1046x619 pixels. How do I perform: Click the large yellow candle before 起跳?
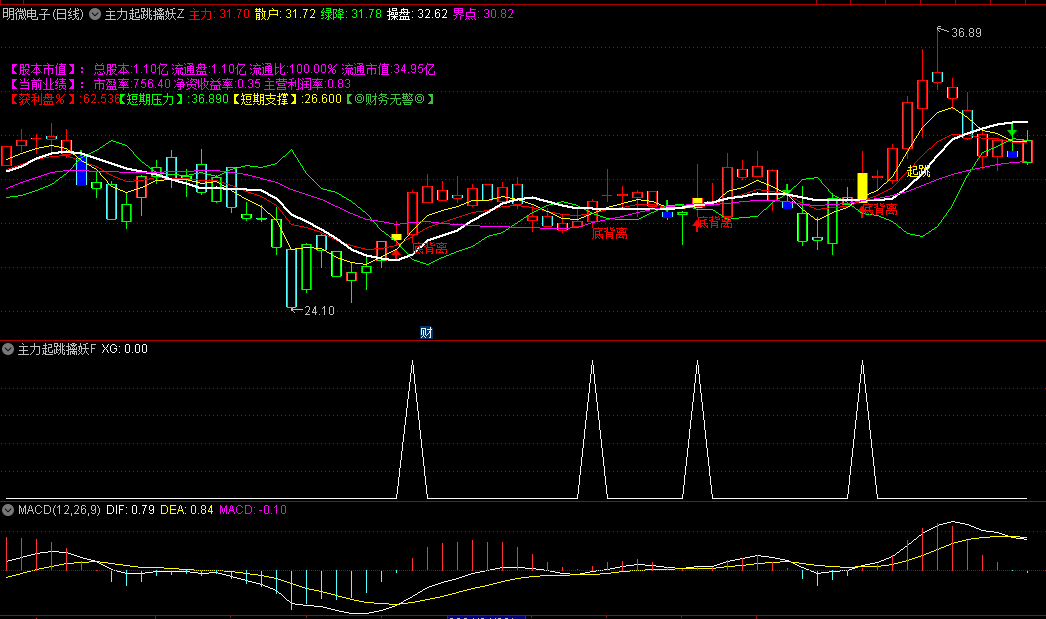862,186
